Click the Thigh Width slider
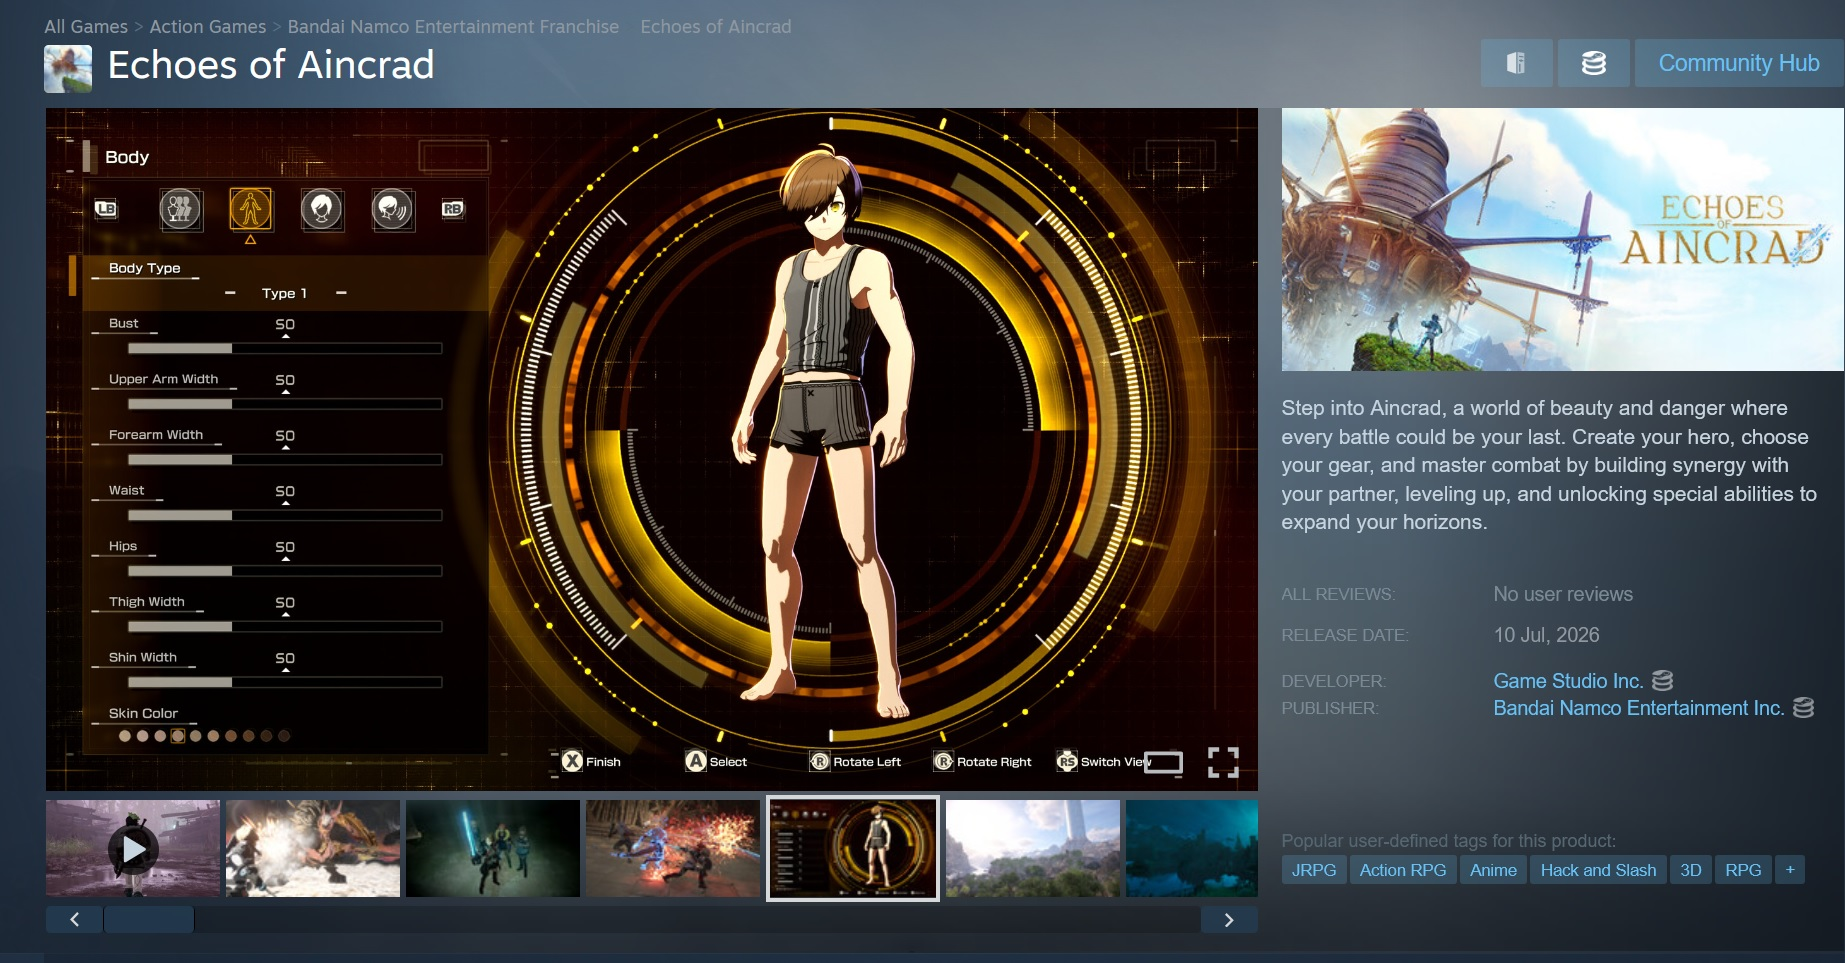1845x963 pixels. pos(285,627)
